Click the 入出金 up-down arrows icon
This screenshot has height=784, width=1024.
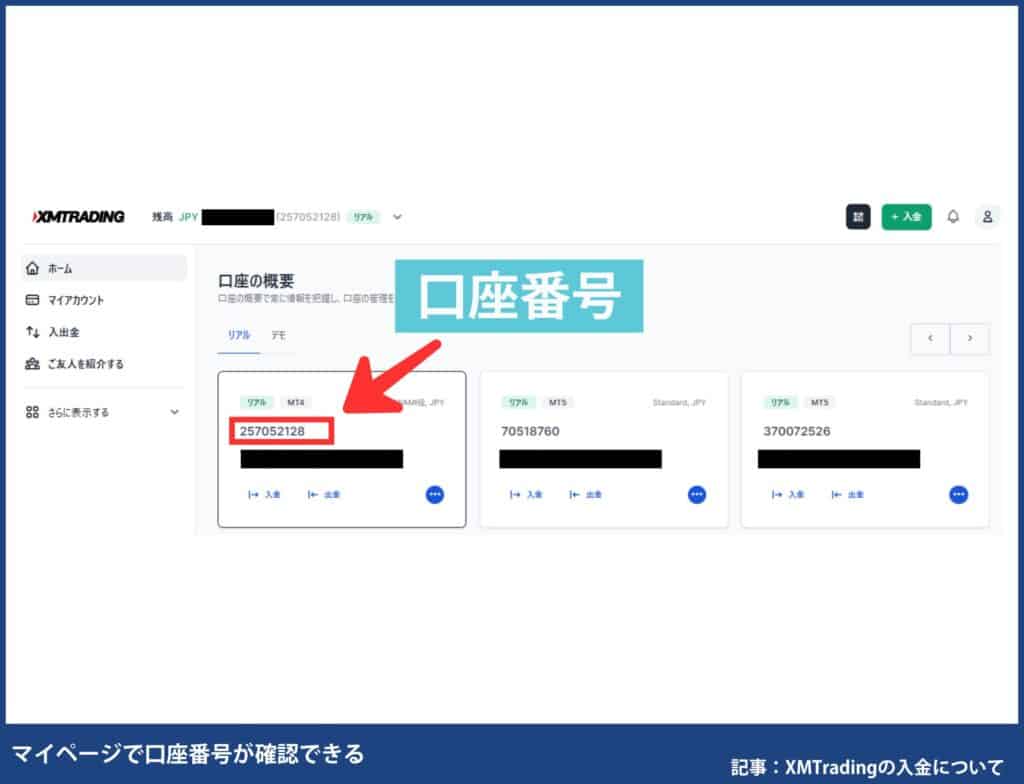pos(34,331)
